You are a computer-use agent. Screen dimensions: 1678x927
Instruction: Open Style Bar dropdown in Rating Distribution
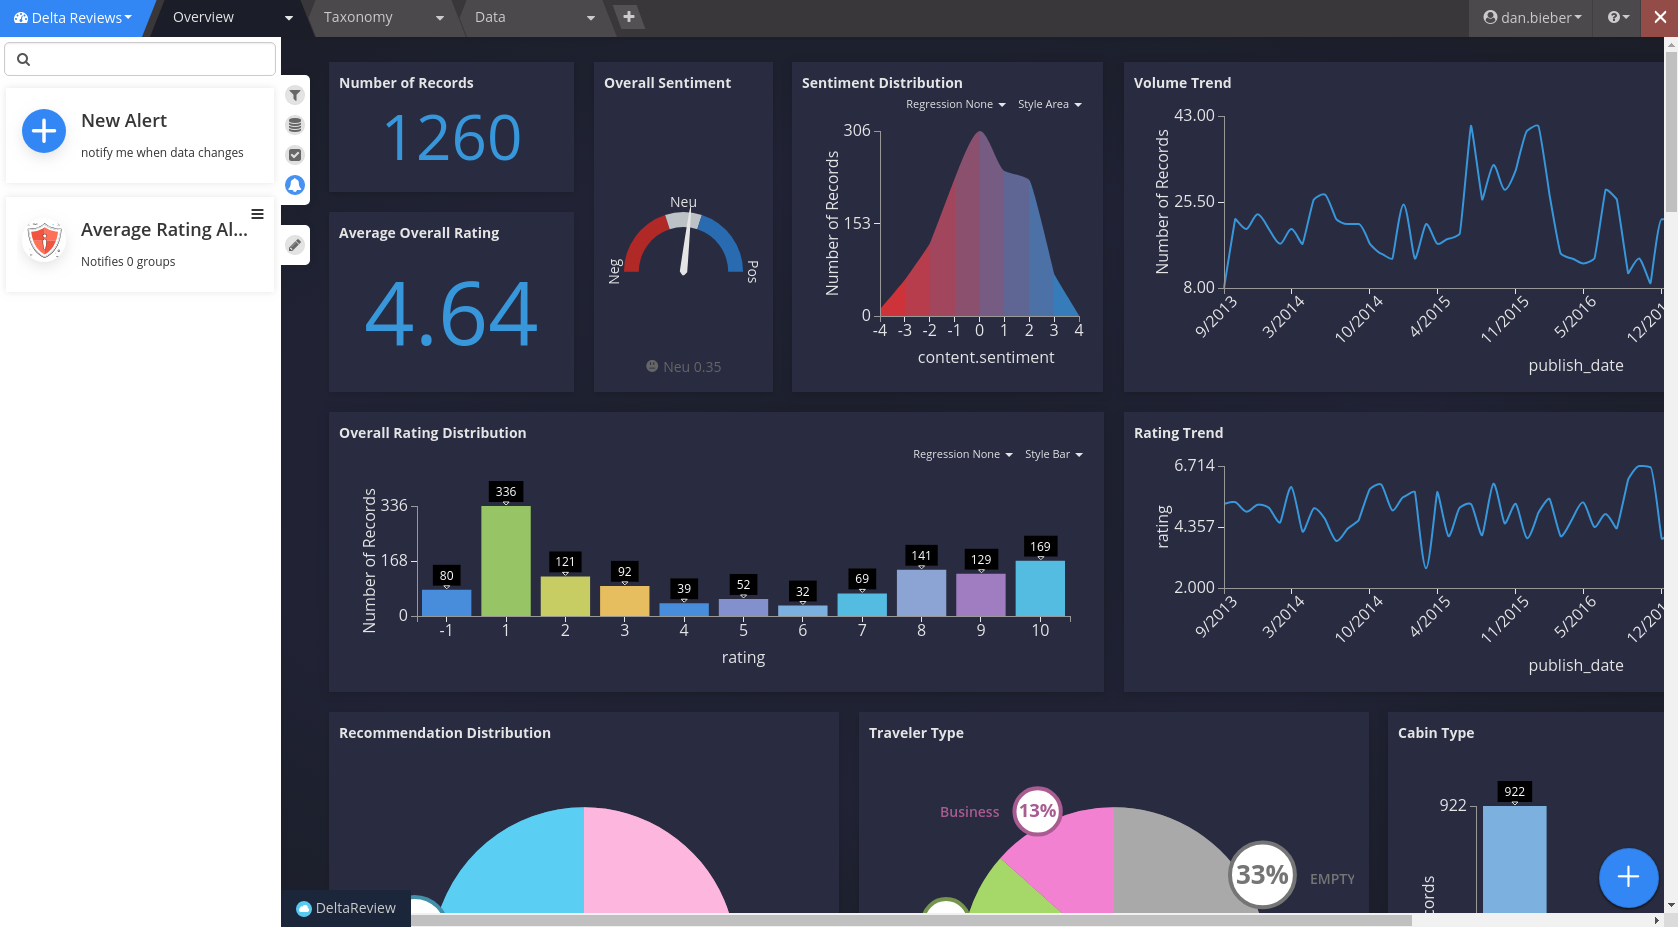(1054, 454)
